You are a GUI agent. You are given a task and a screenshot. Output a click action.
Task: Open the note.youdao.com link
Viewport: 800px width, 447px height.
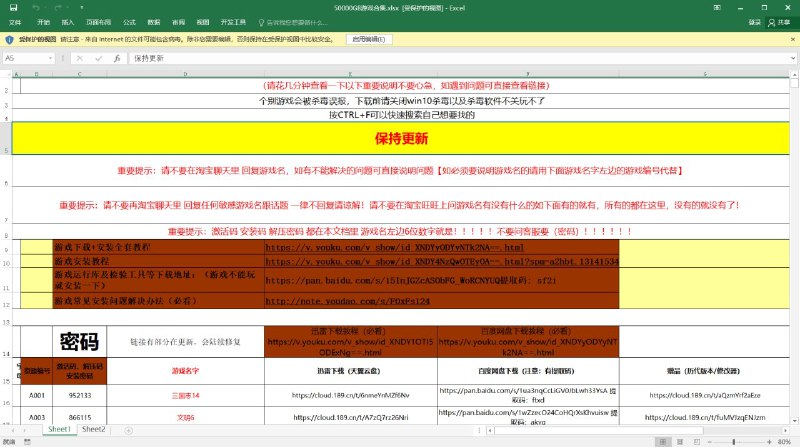pos(347,301)
